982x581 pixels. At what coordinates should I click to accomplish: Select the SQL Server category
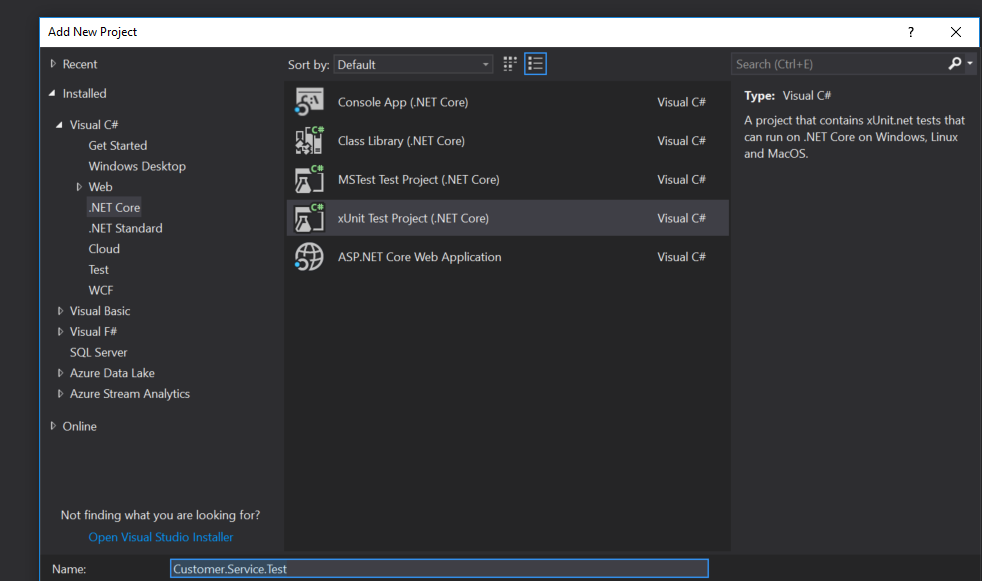click(98, 352)
